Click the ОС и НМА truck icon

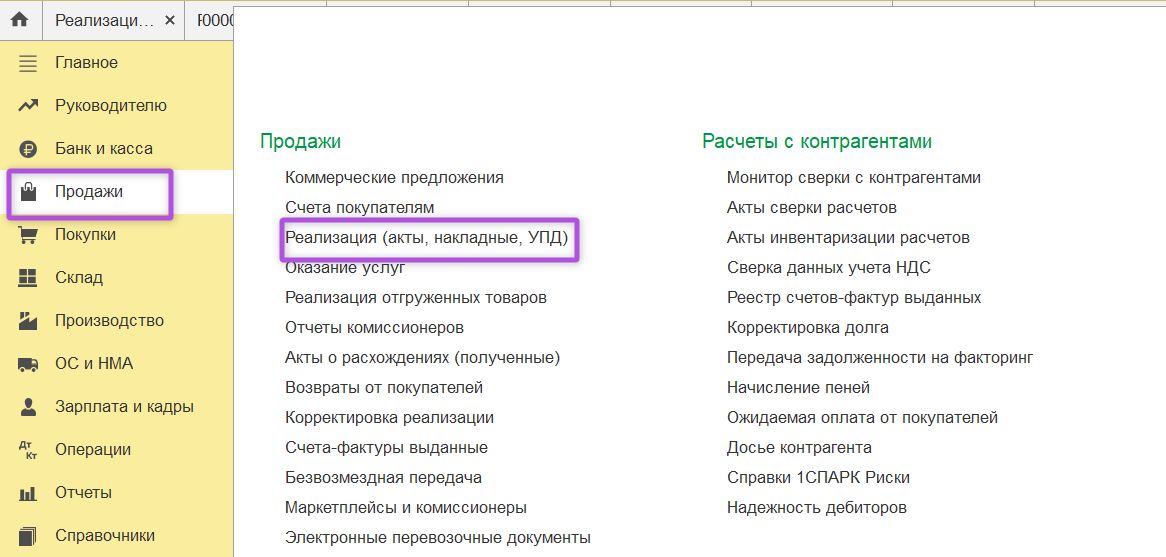(28, 364)
